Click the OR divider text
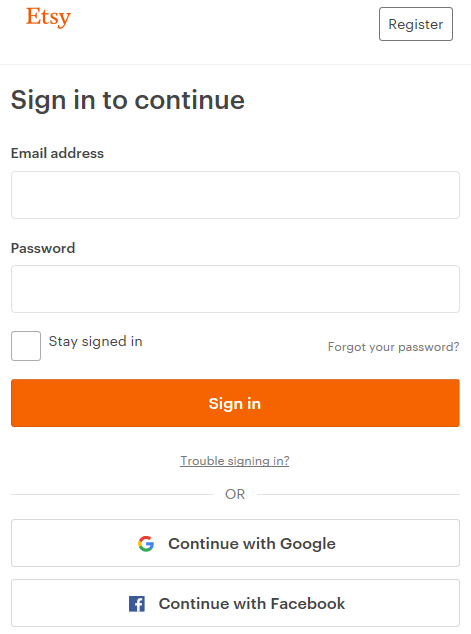The image size is (471, 634). pyautogui.click(x=235, y=494)
